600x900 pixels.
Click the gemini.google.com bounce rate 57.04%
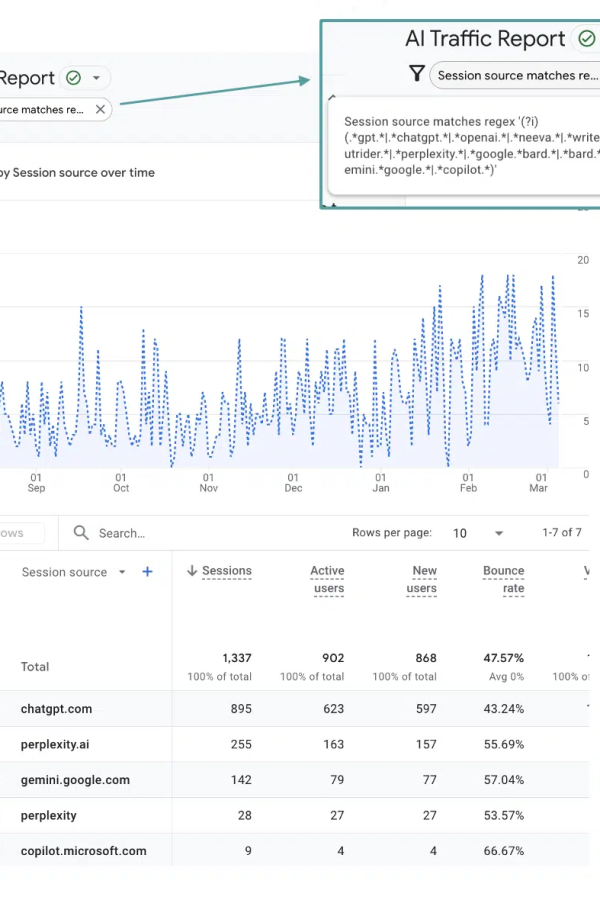coord(504,780)
